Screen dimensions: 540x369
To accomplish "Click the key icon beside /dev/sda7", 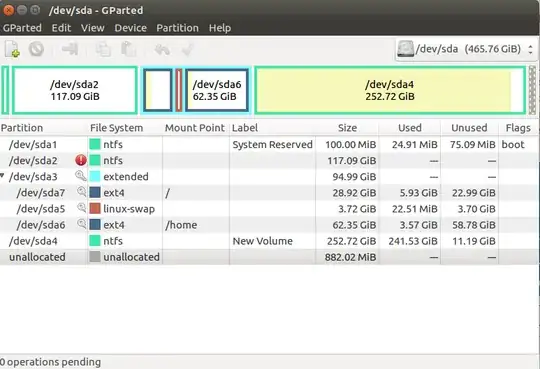I will pyautogui.click(x=82, y=192).
